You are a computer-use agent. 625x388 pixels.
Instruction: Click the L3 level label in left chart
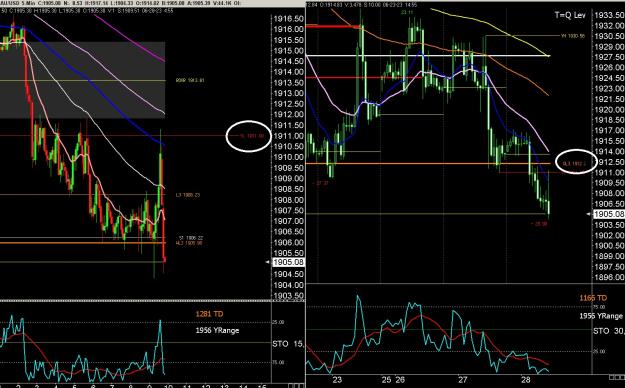[188, 195]
